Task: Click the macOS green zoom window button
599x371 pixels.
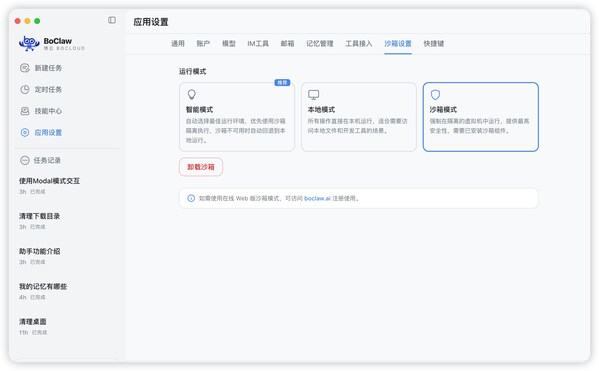Action: point(37,21)
